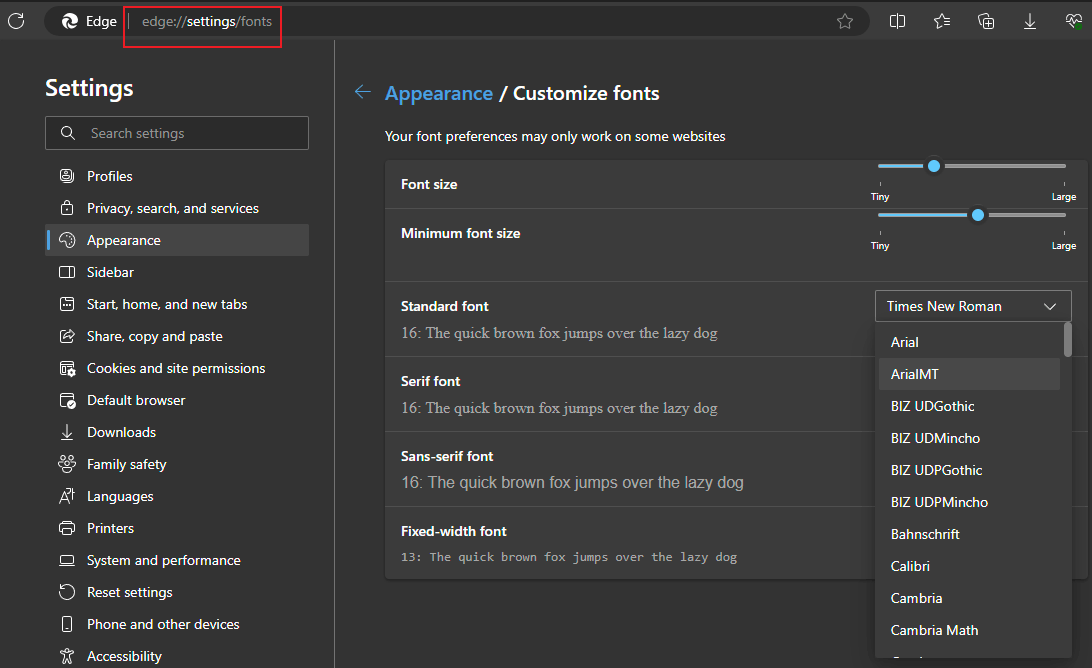Click the Share, copy and paste icon

point(67,336)
